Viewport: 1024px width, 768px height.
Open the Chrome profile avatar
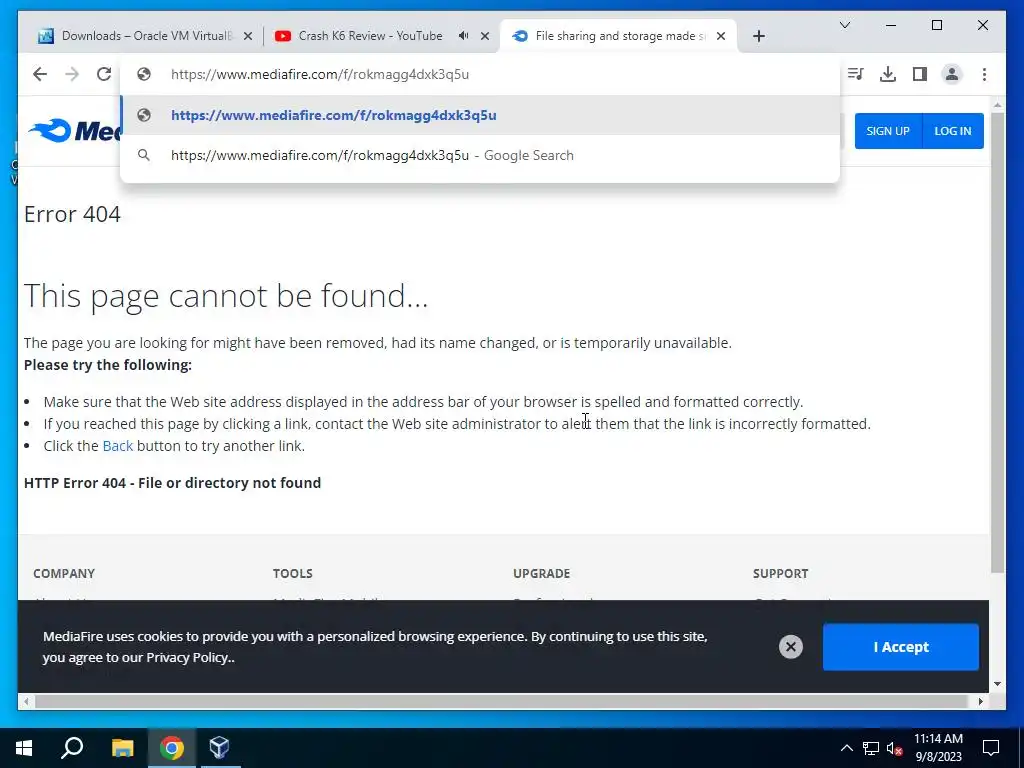coord(952,74)
